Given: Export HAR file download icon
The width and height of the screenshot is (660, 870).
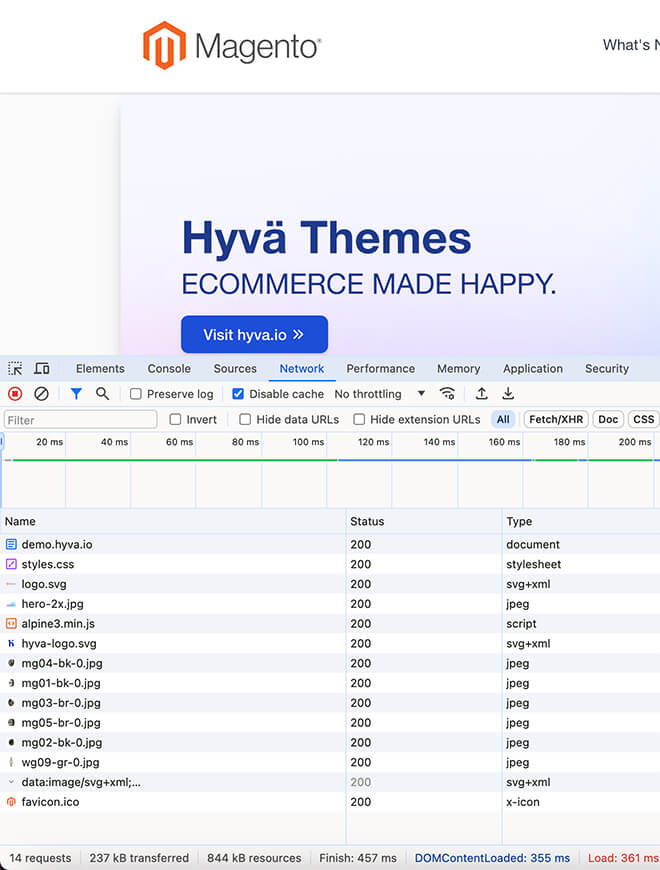Looking at the screenshot, I should 507,394.
